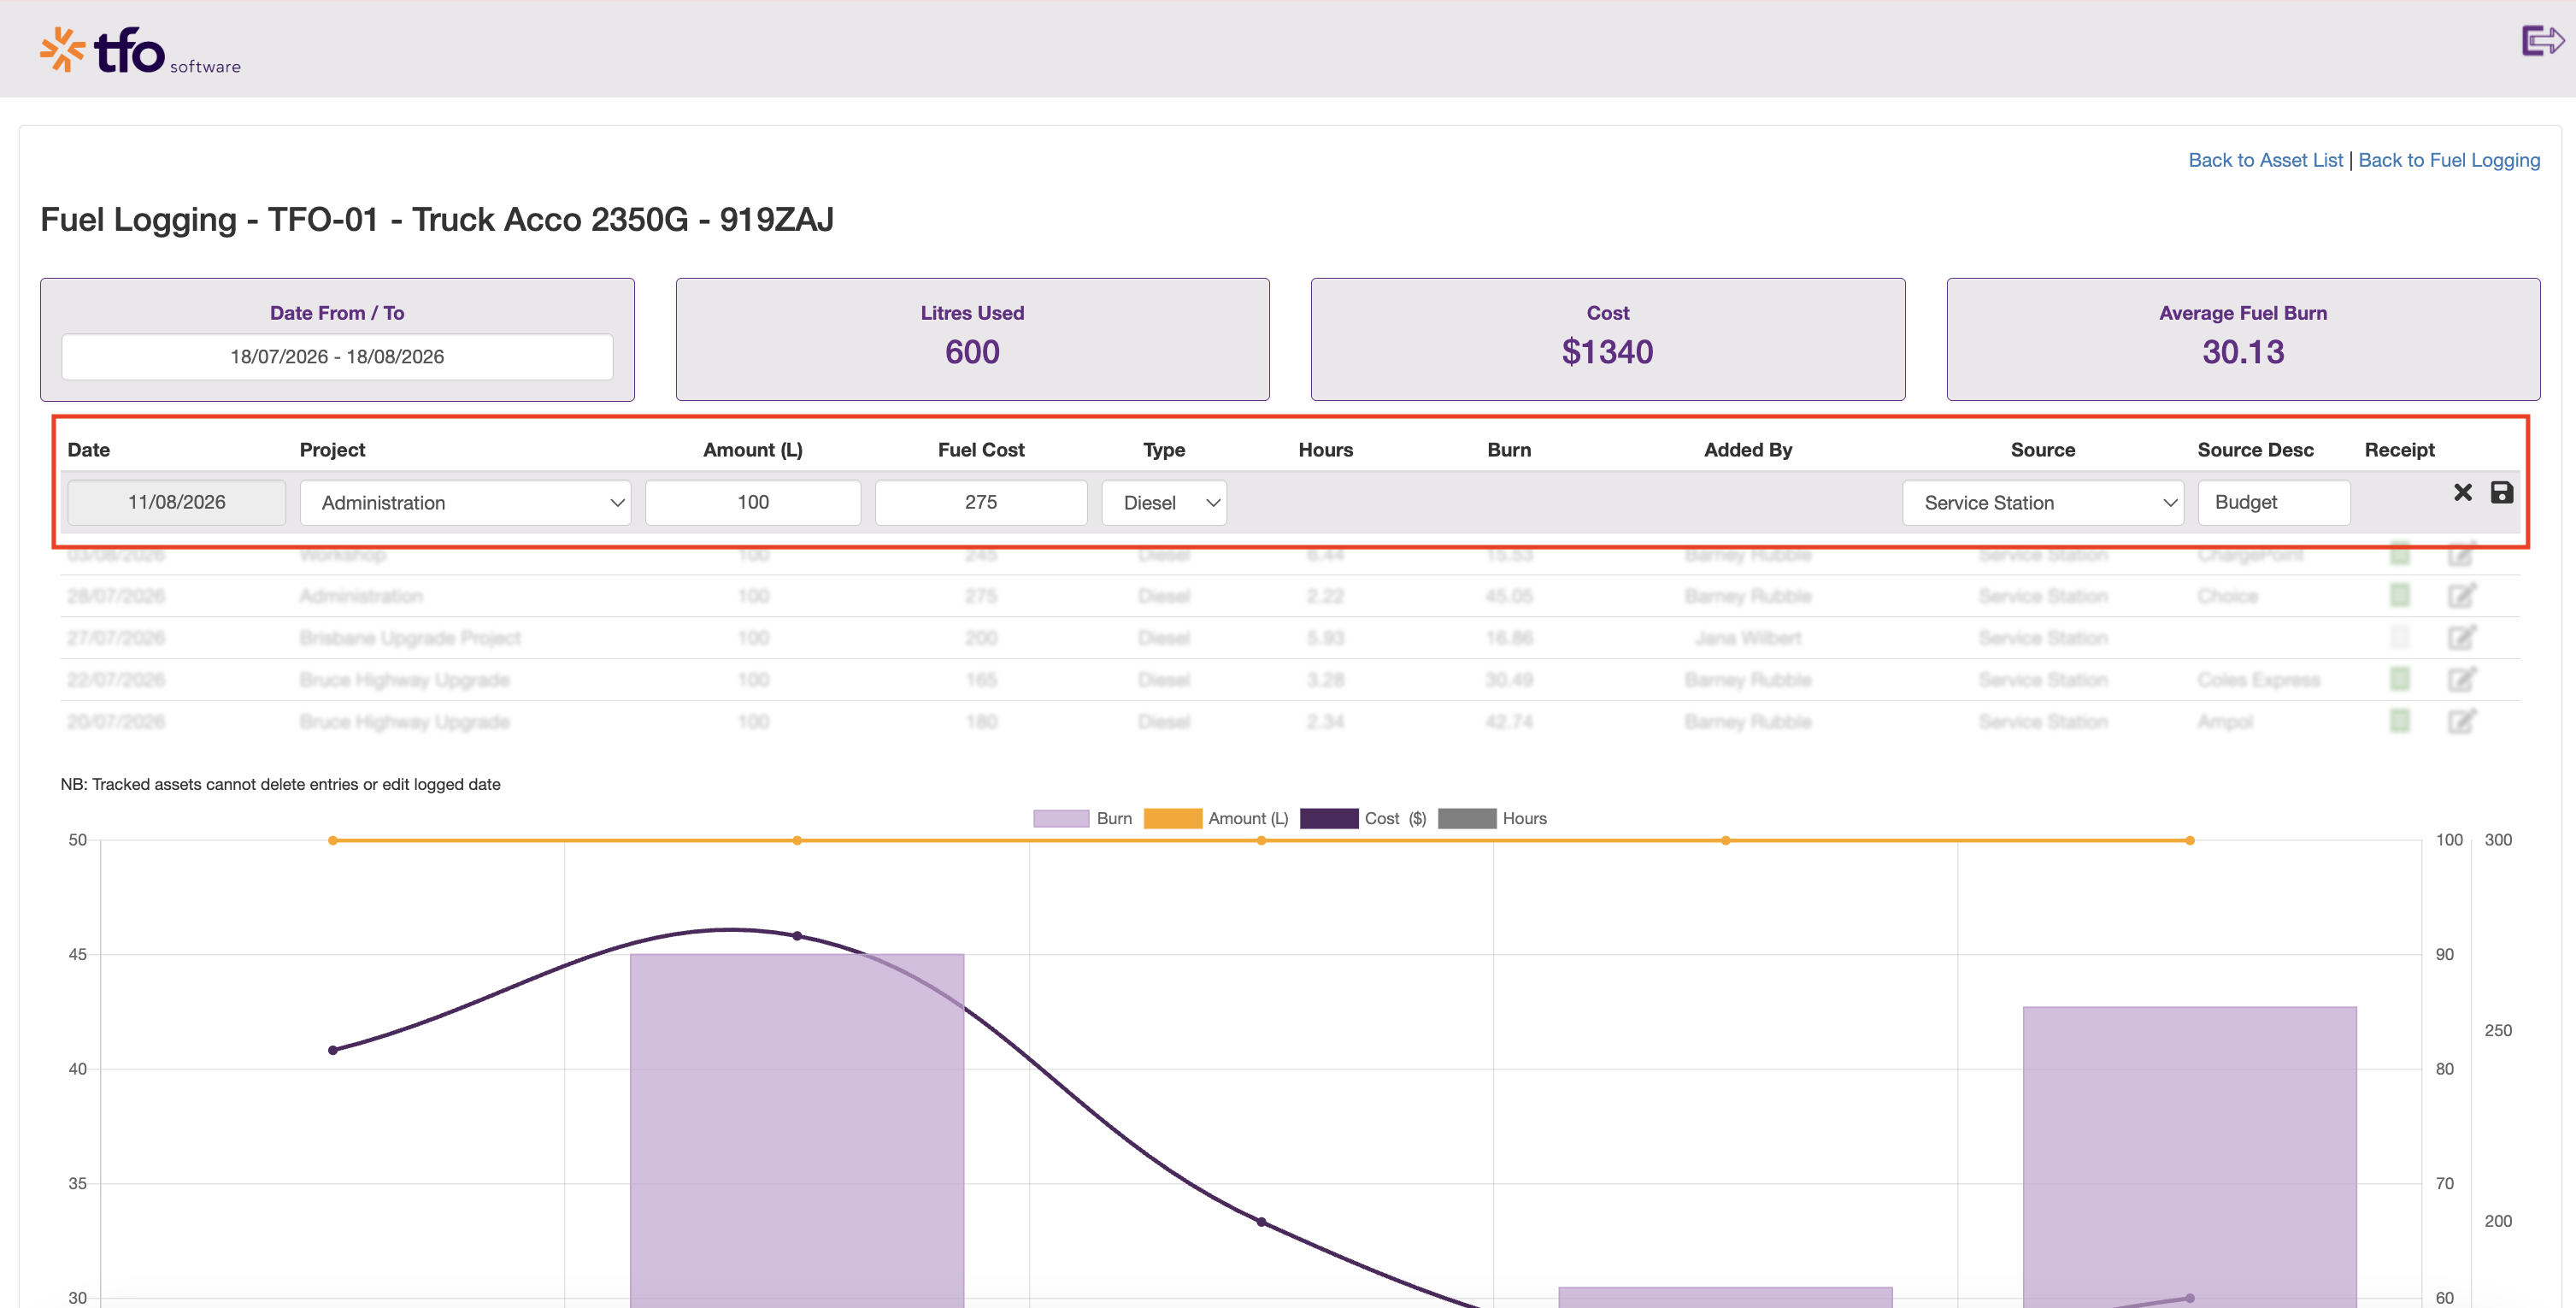Edit the 28/07/2026 Administration entry

tap(2461, 596)
